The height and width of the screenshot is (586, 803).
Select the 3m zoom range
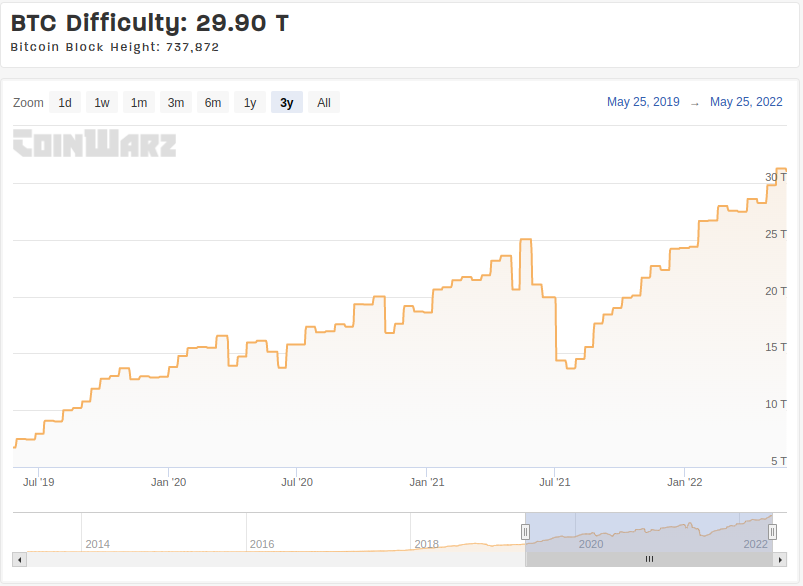pos(176,102)
